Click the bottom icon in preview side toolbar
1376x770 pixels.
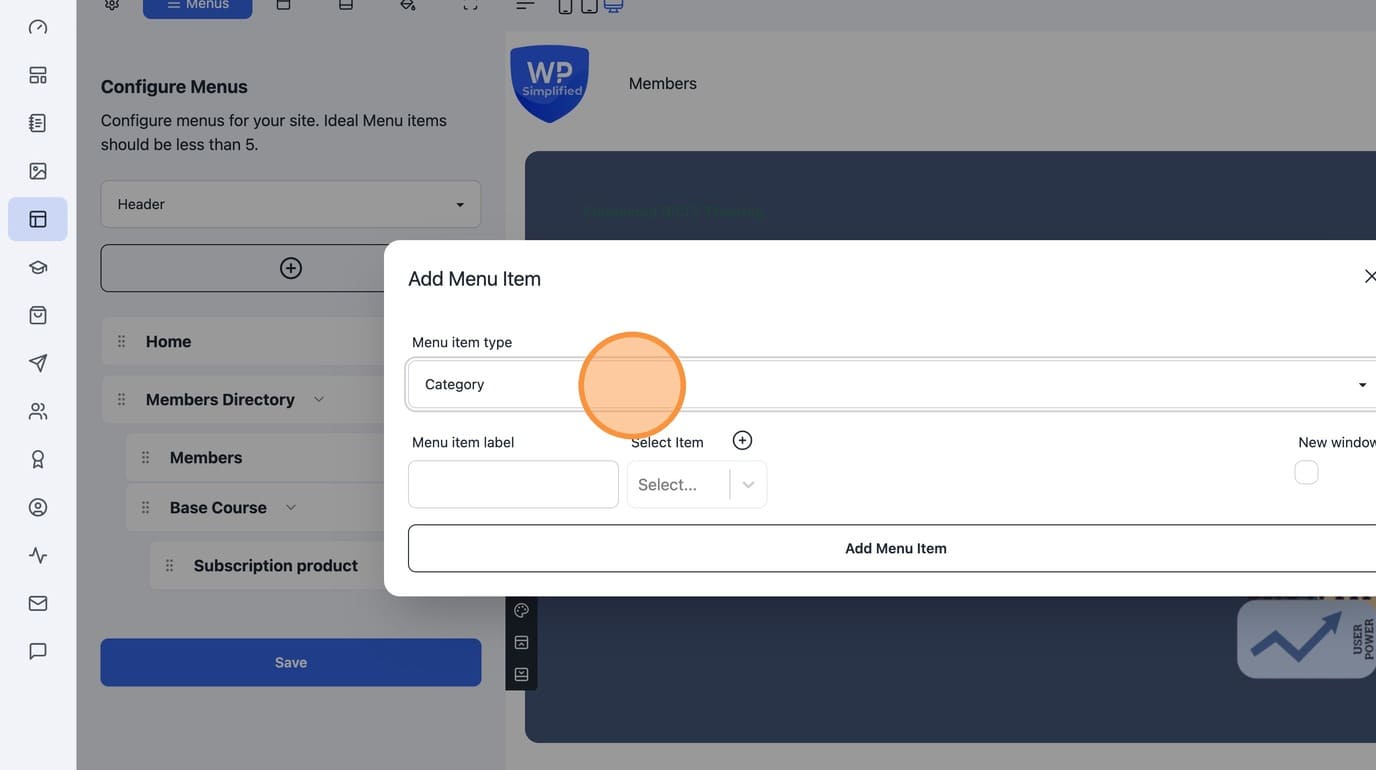click(x=521, y=674)
